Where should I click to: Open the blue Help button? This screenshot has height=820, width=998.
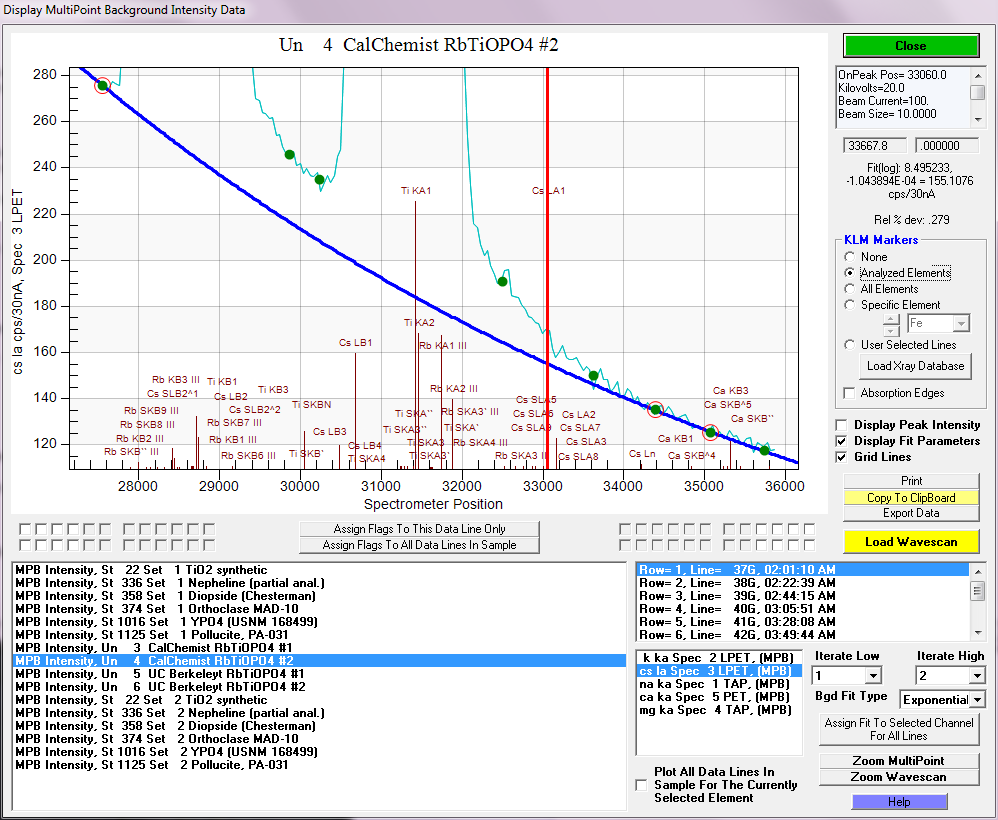point(898,802)
